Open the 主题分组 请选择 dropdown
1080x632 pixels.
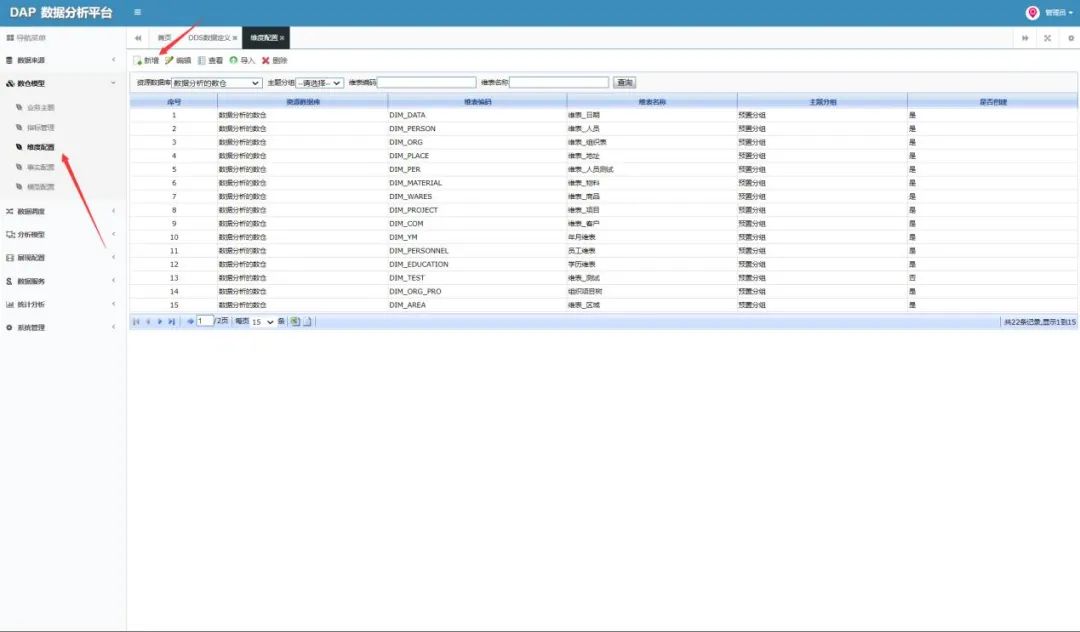click(319, 83)
